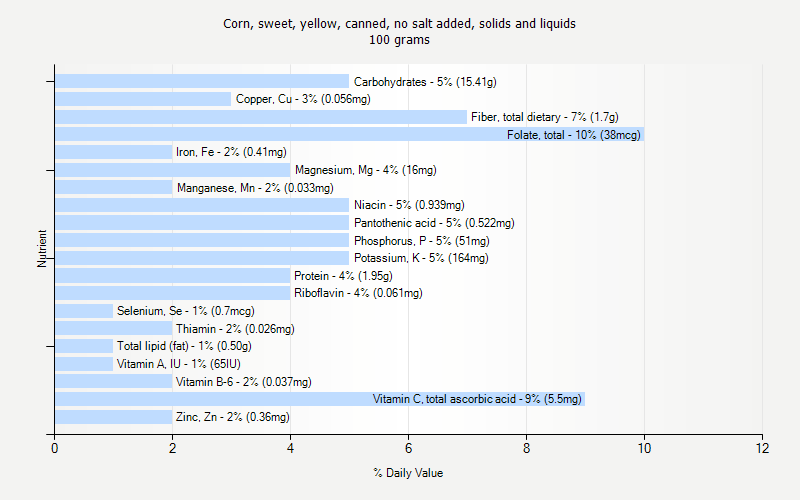Select the Zinc, Zn label
Screen dimensions: 800x500
[232, 417]
